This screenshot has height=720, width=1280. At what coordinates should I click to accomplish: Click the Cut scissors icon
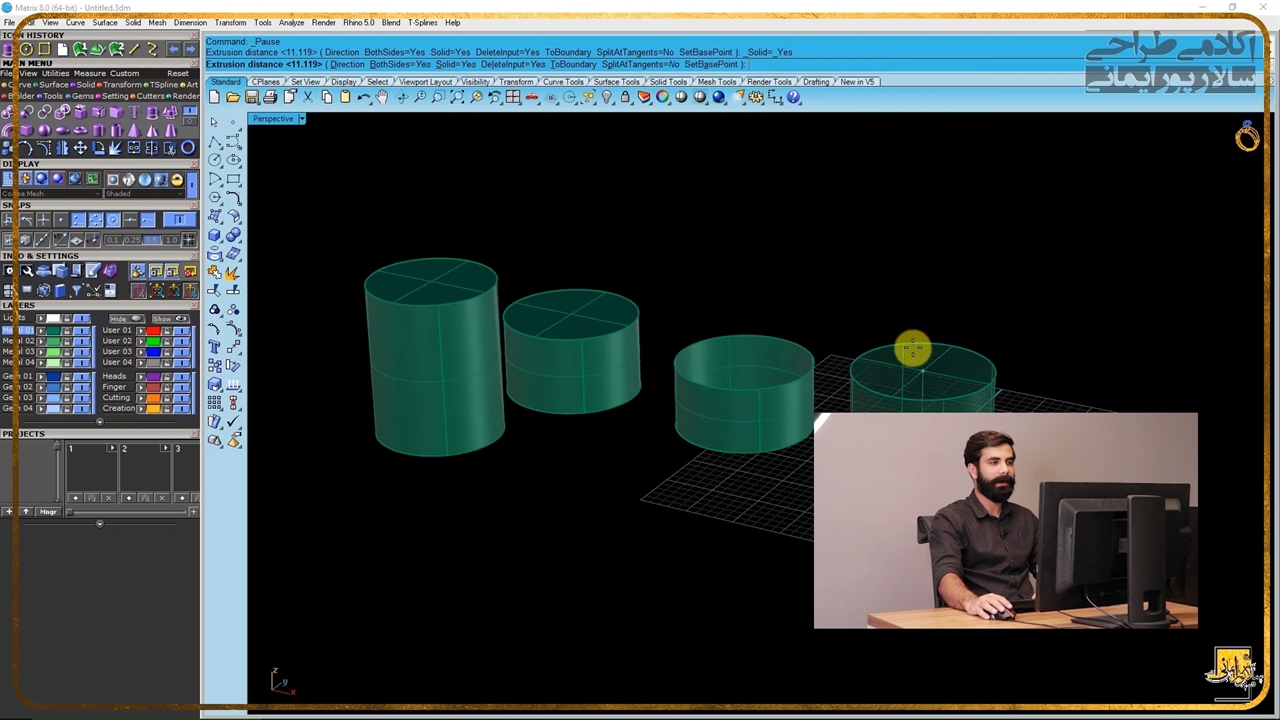308,97
